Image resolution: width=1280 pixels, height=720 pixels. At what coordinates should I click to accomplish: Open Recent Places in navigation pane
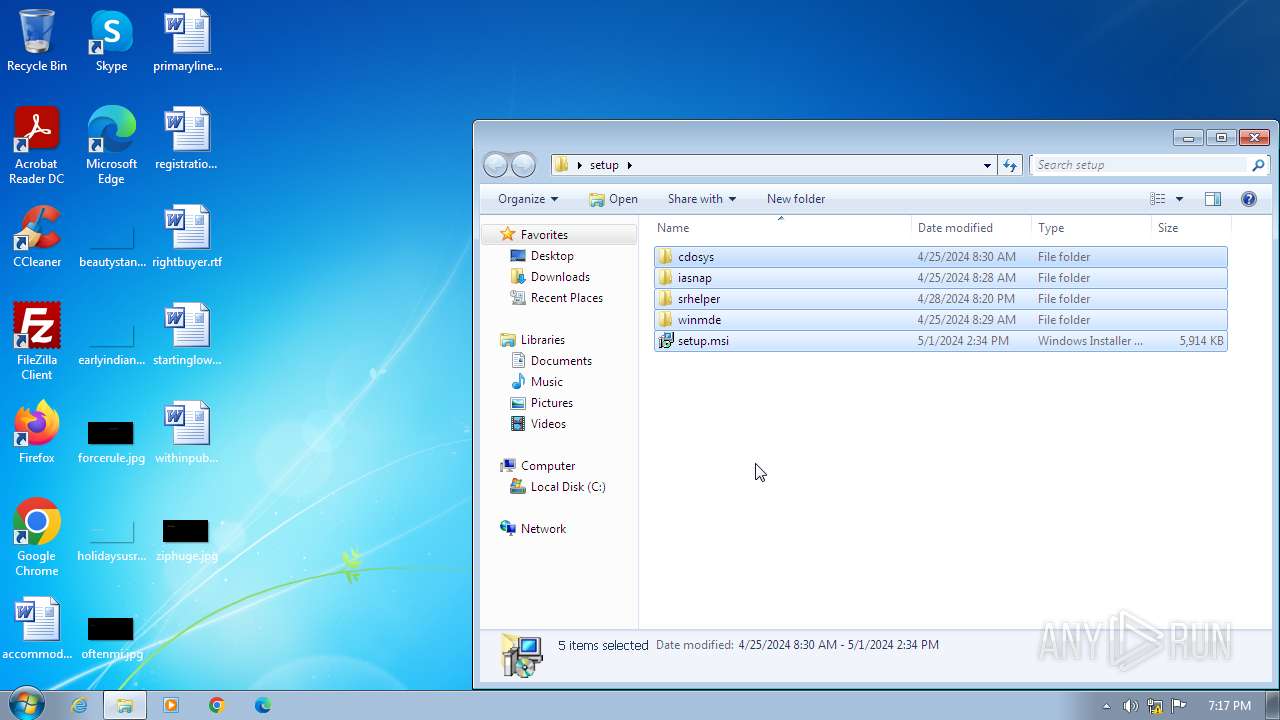(x=566, y=298)
